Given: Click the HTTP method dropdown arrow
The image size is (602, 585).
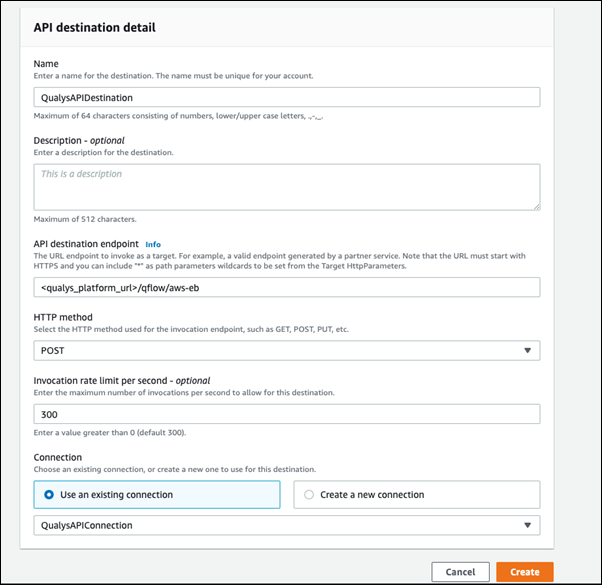Looking at the screenshot, I should (527, 350).
